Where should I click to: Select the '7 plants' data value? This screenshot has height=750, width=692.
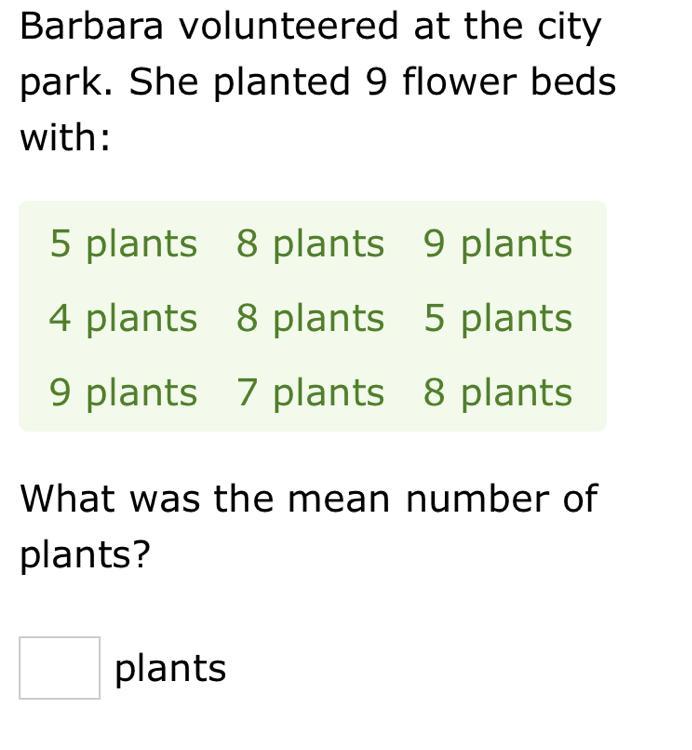pyautogui.click(x=310, y=394)
